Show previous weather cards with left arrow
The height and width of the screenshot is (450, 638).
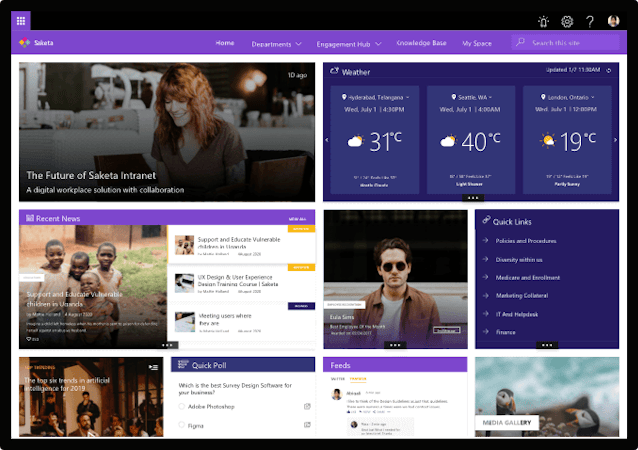326,140
